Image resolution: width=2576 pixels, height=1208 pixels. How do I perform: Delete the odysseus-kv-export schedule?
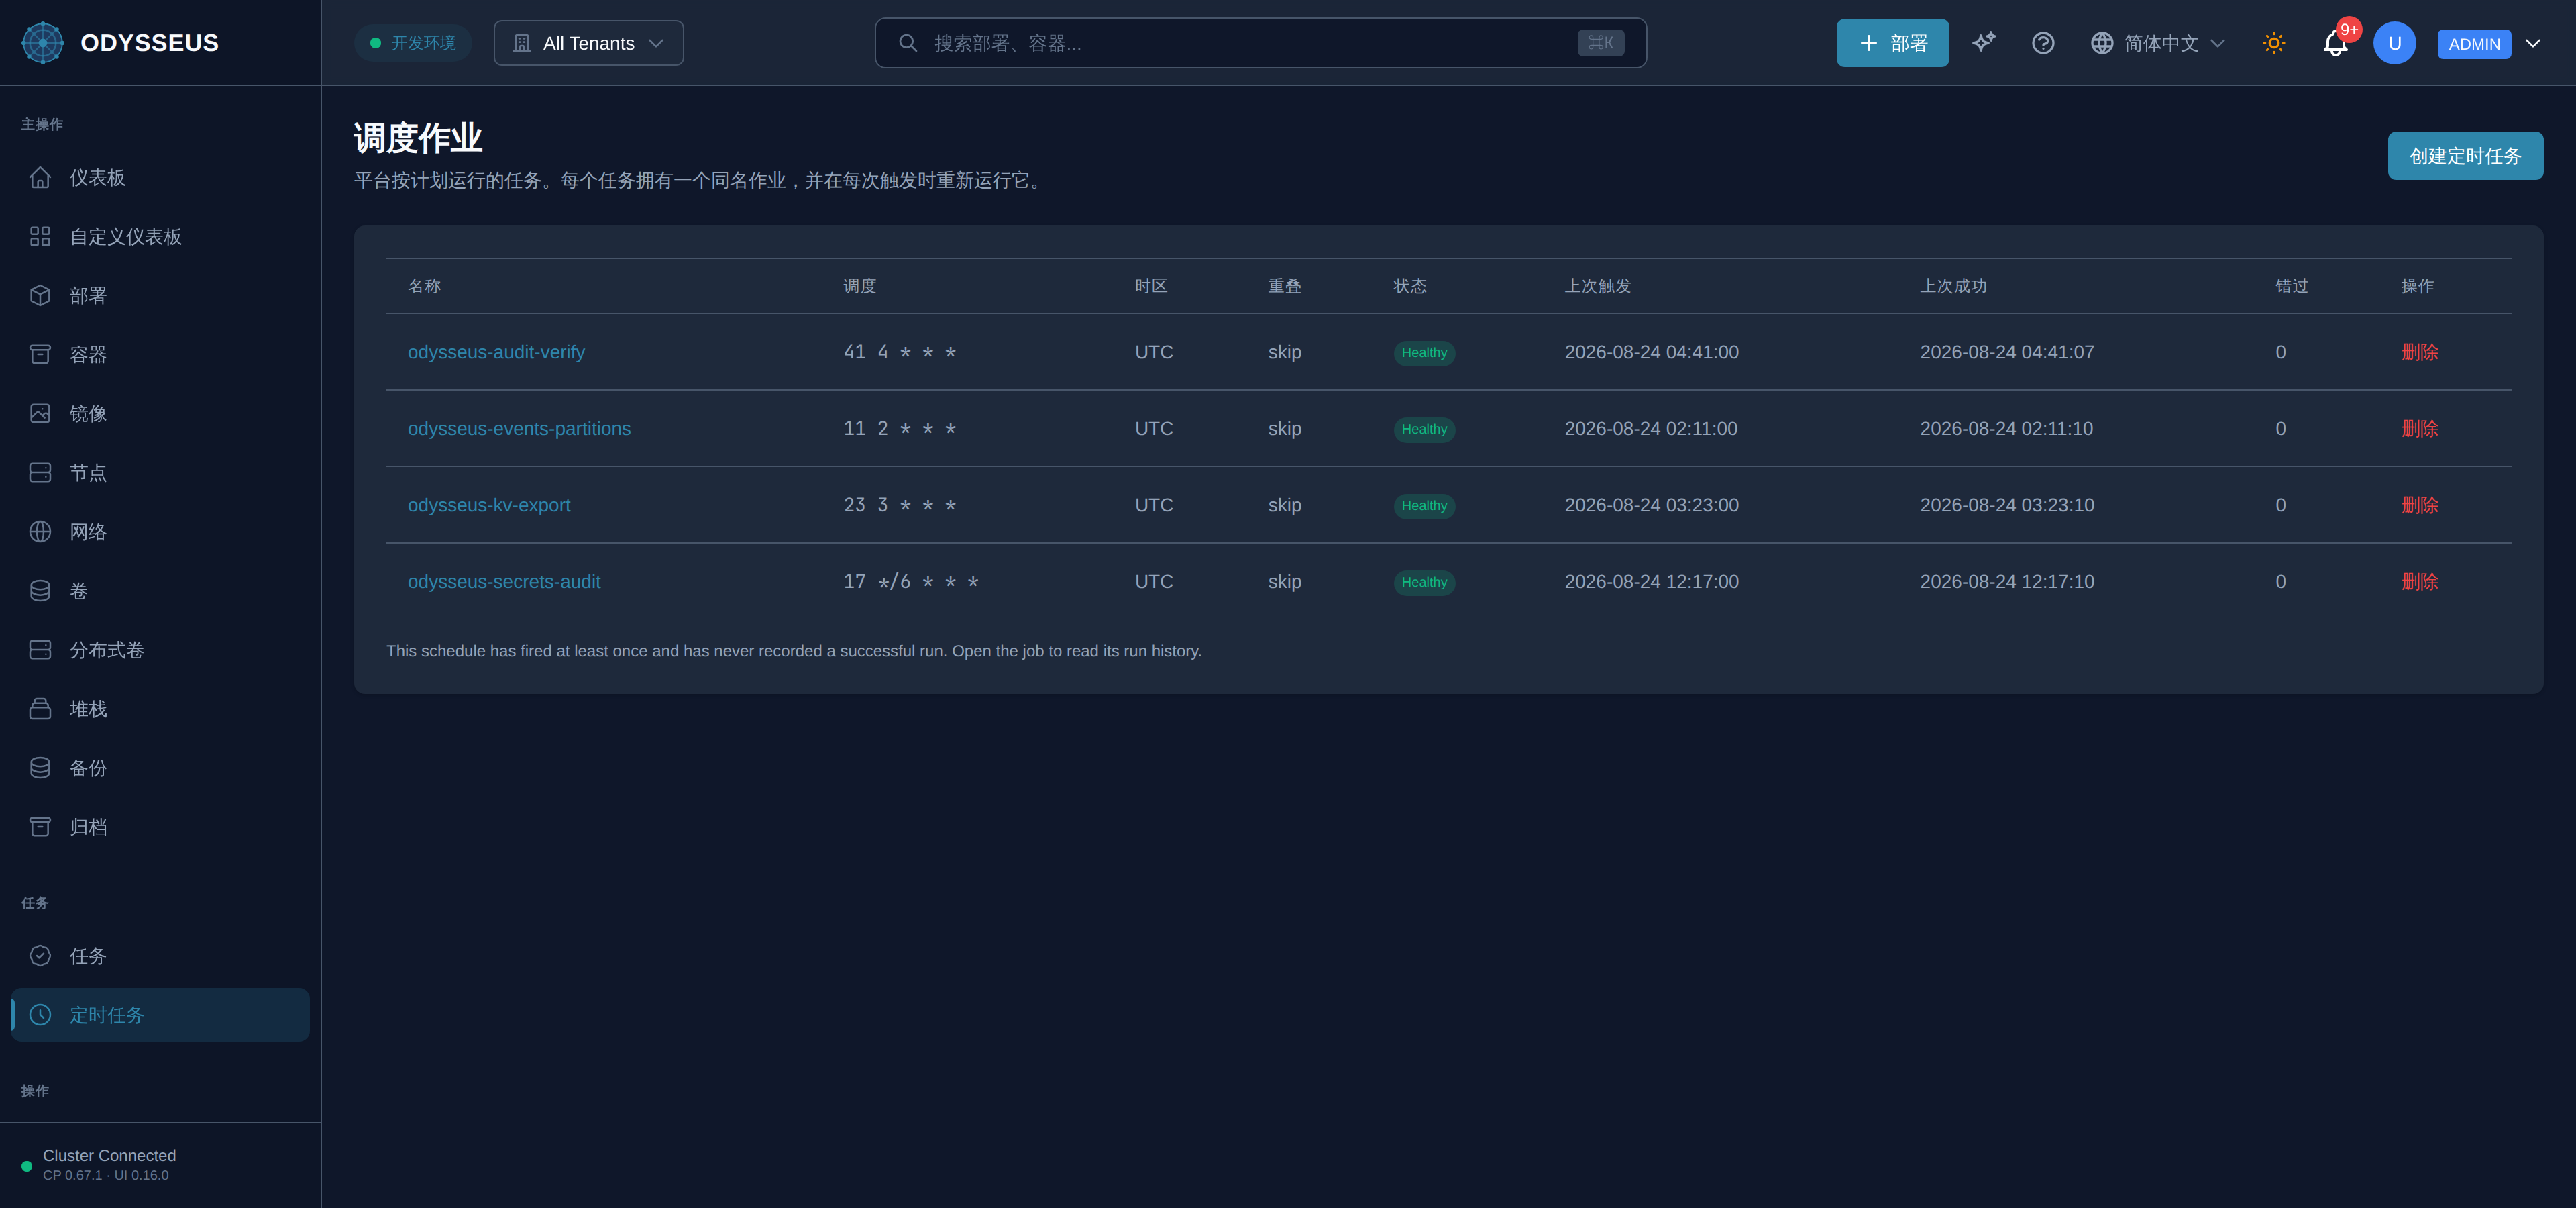(2420, 505)
